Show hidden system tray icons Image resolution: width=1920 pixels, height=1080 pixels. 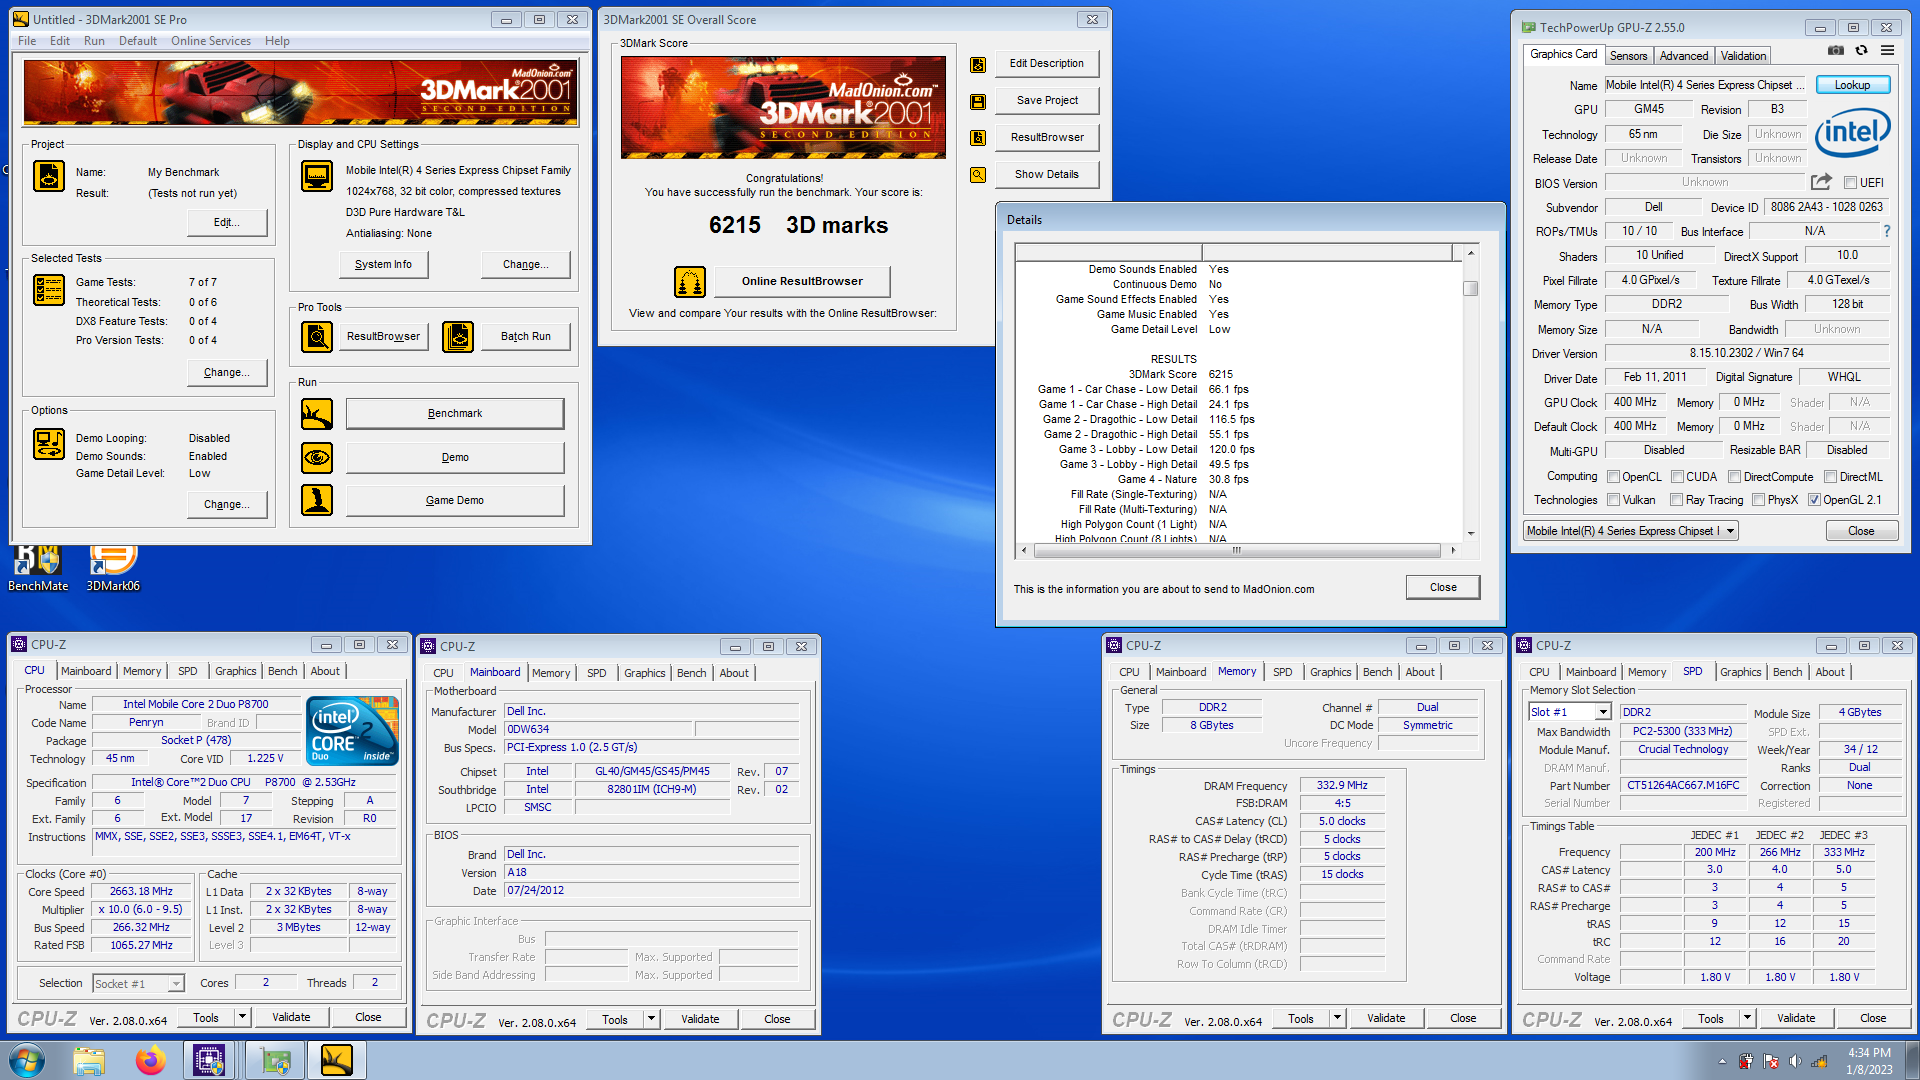pyautogui.click(x=1722, y=1061)
